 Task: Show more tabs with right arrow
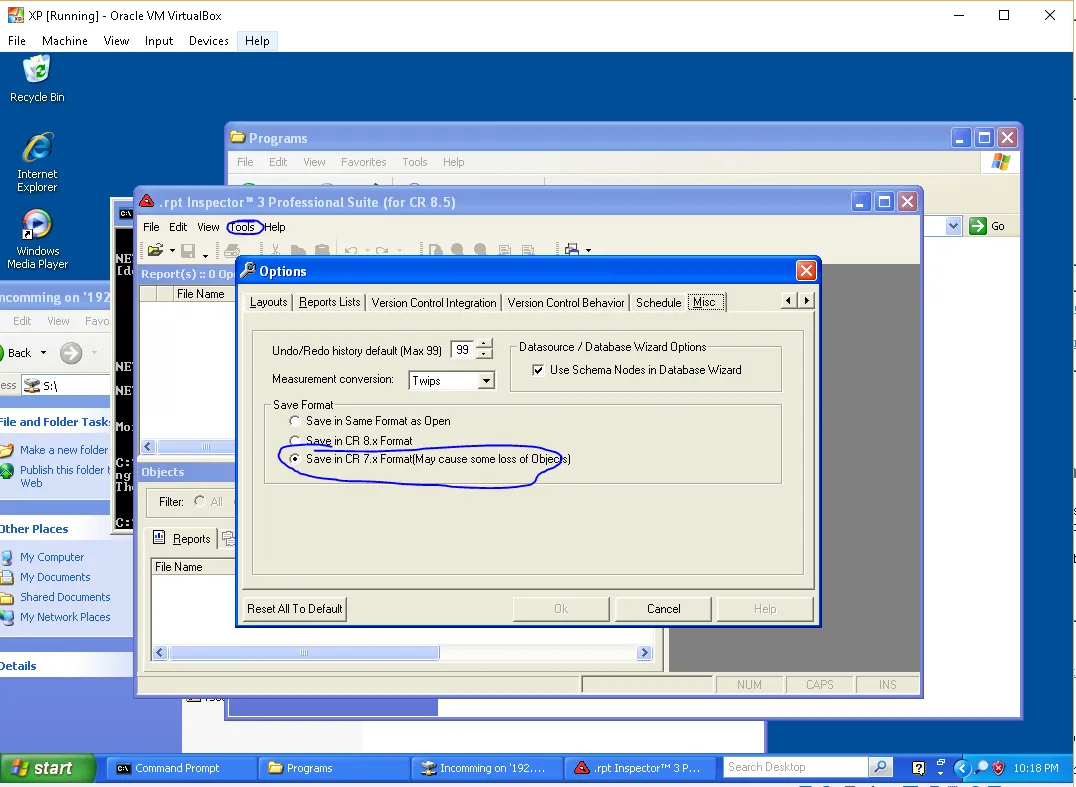point(806,301)
